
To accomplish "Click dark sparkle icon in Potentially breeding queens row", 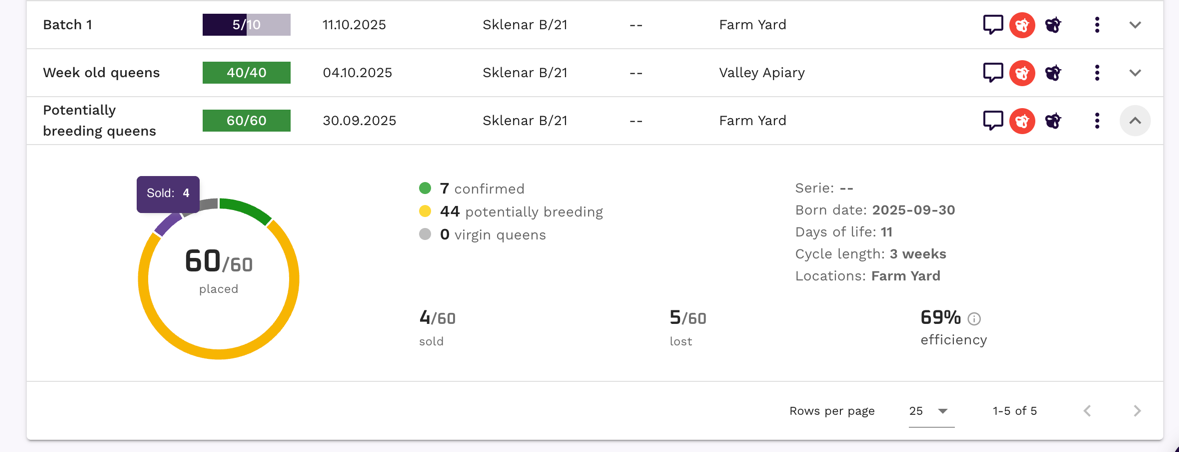I will pyautogui.click(x=1053, y=121).
